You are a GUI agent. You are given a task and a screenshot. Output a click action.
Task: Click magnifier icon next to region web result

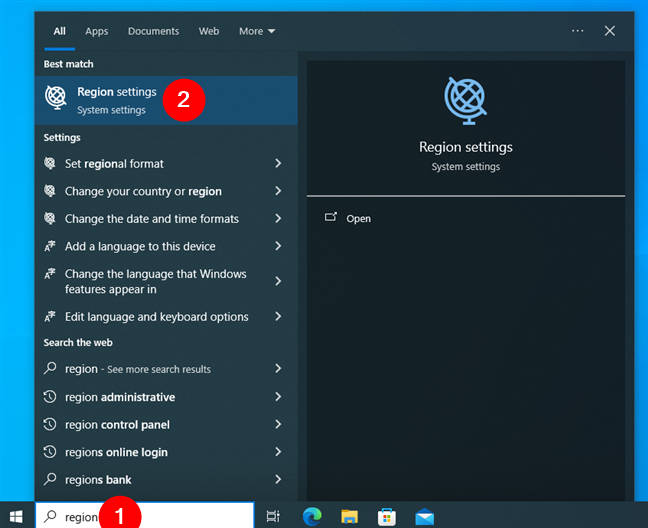[50, 368]
